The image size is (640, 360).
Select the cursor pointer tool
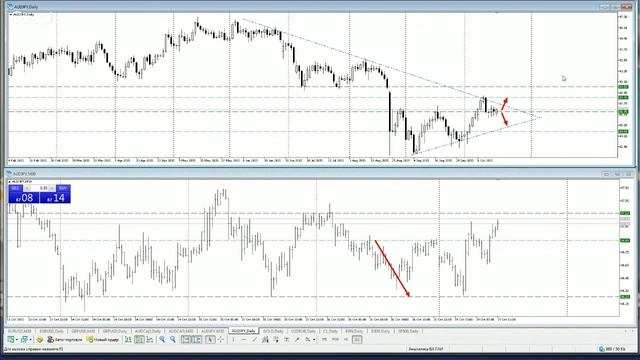click(210, 339)
